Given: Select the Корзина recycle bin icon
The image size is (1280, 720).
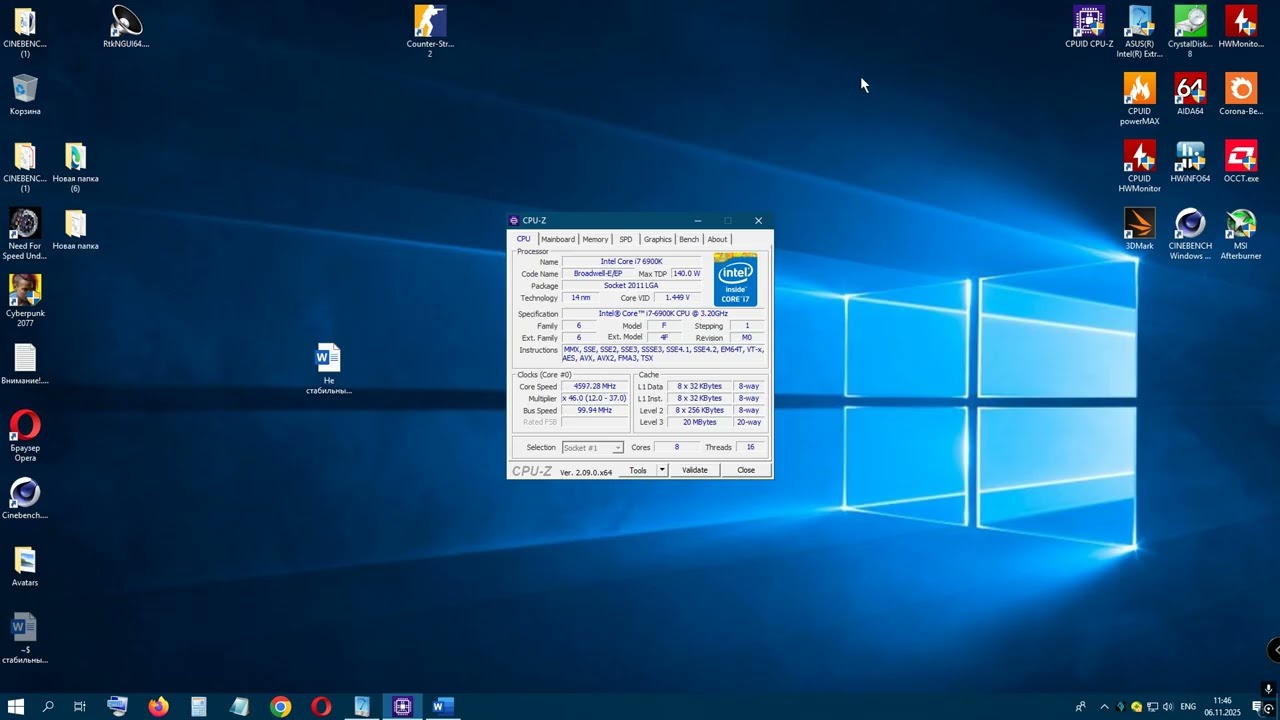Looking at the screenshot, I should click(x=25, y=94).
